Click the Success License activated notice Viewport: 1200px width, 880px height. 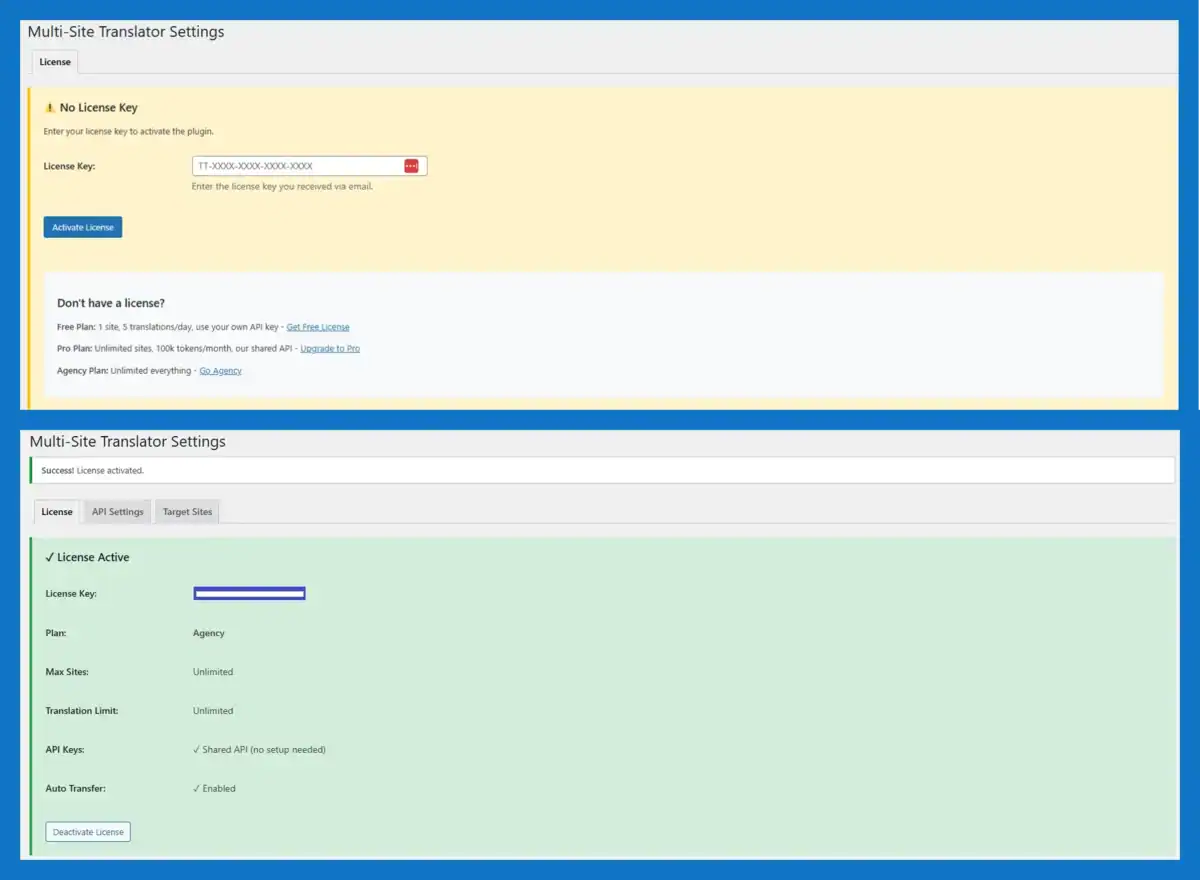coord(93,470)
